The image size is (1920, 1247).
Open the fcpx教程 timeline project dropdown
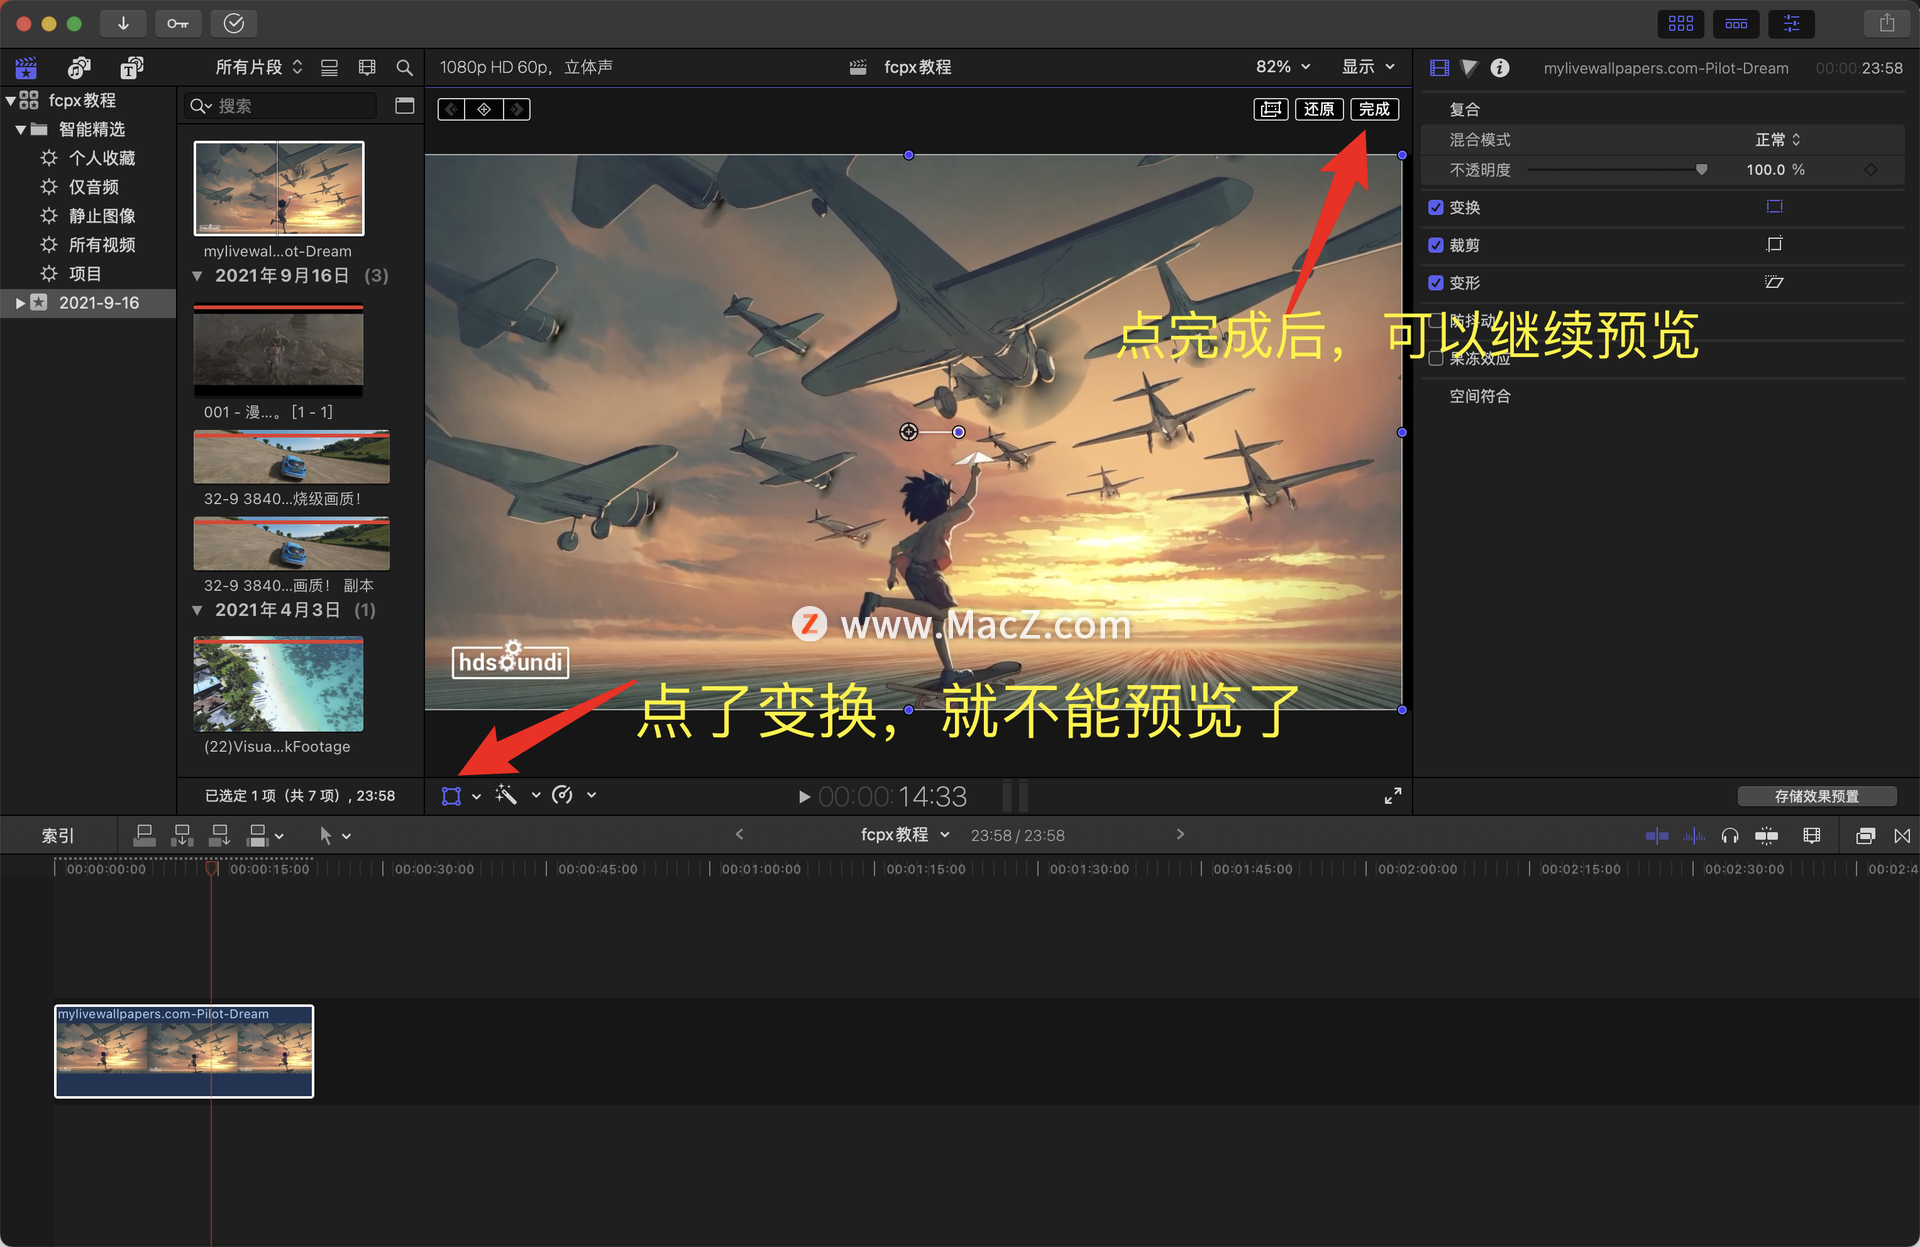tap(905, 835)
